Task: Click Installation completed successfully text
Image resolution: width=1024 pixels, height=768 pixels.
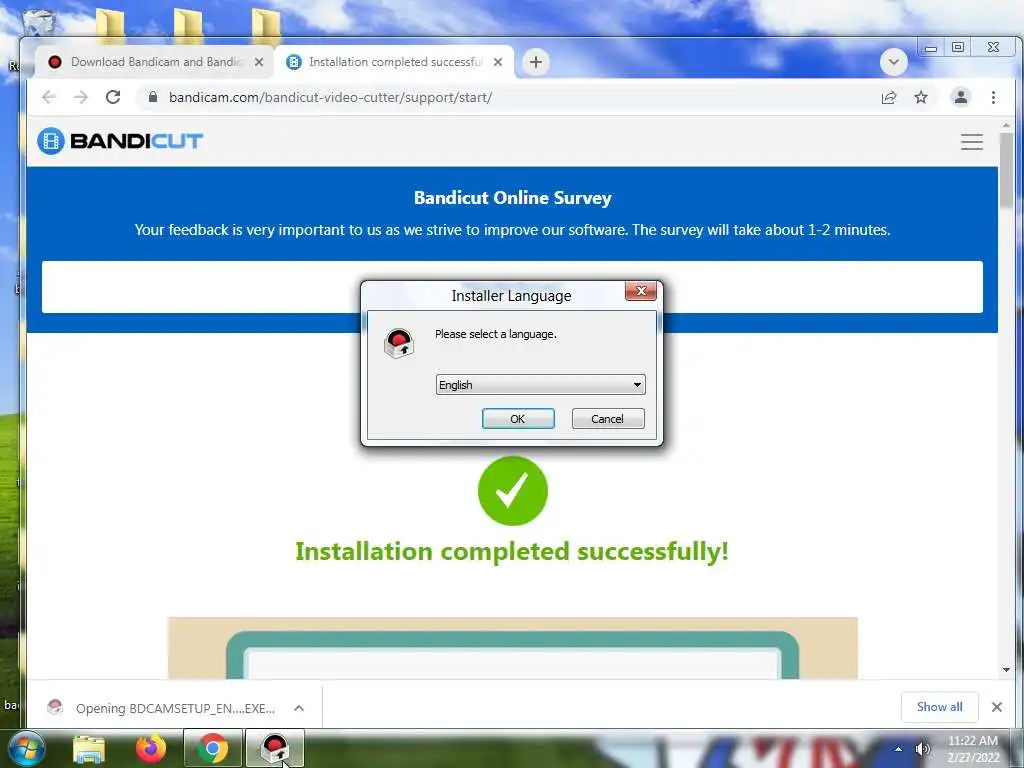Action: tap(512, 551)
